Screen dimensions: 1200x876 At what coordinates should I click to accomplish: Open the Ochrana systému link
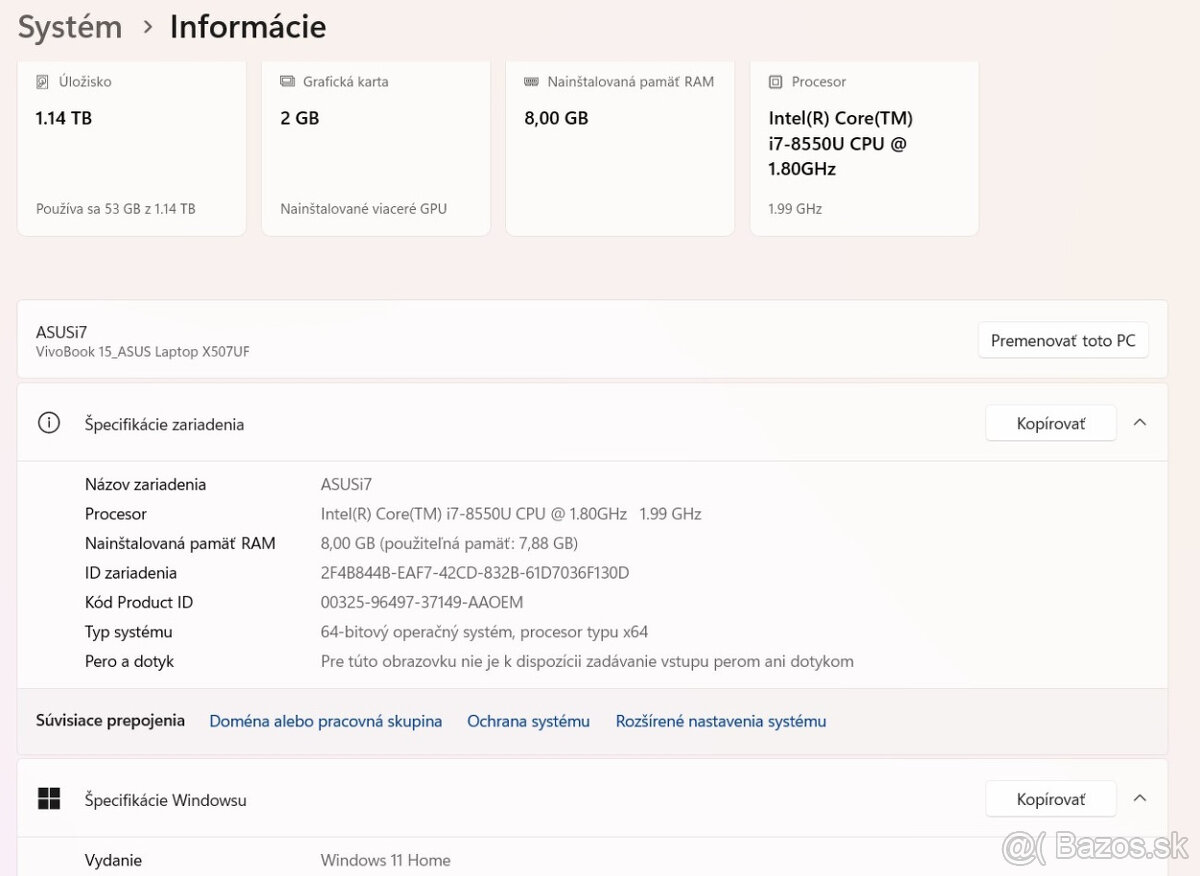528,721
